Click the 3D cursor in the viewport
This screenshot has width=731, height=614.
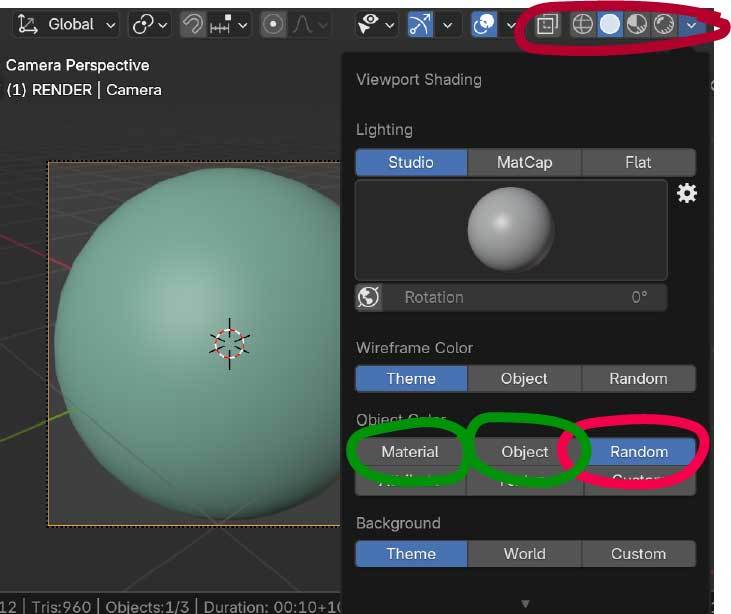coord(229,344)
